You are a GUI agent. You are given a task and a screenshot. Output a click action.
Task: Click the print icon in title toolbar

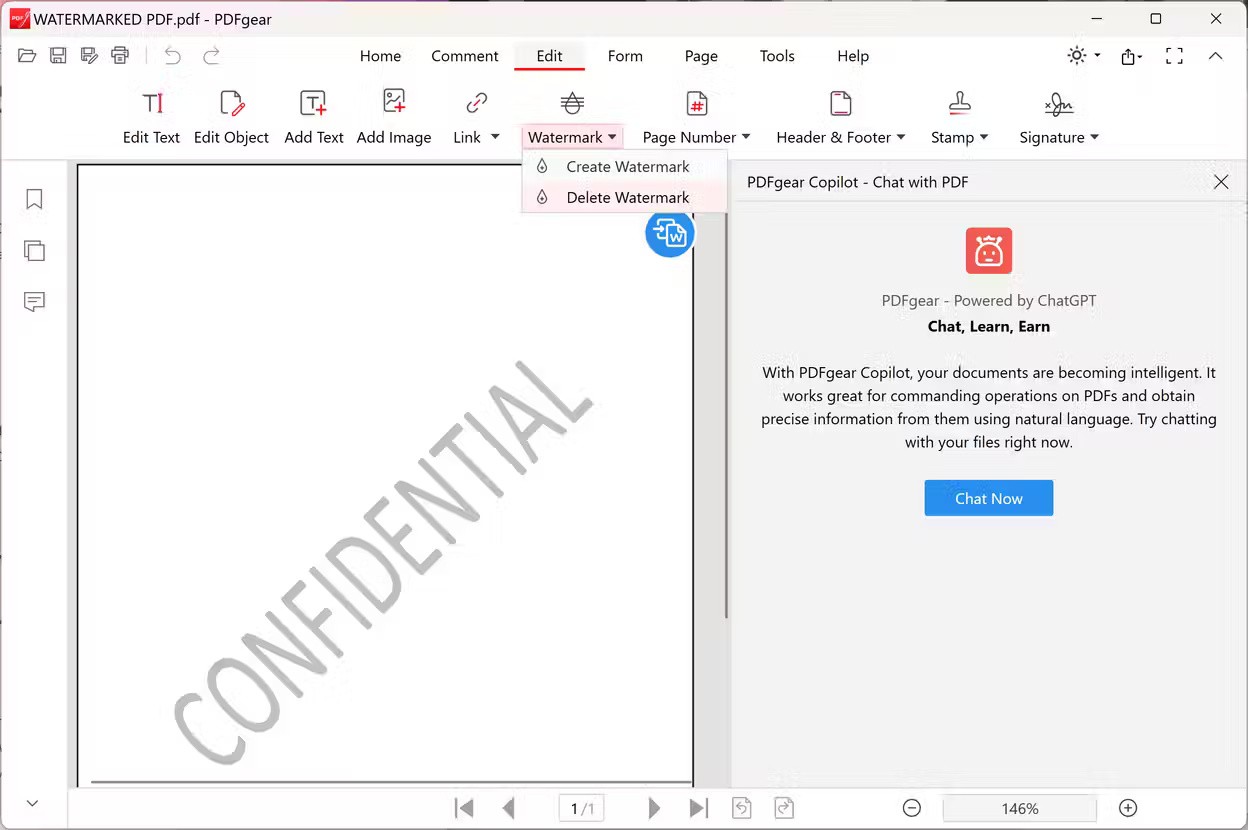tap(121, 56)
